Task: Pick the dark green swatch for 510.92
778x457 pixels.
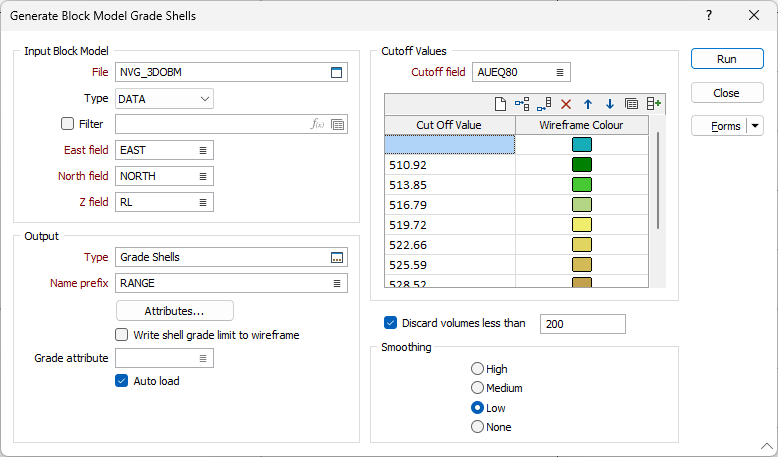Action: pyautogui.click(x=581, y=165)
